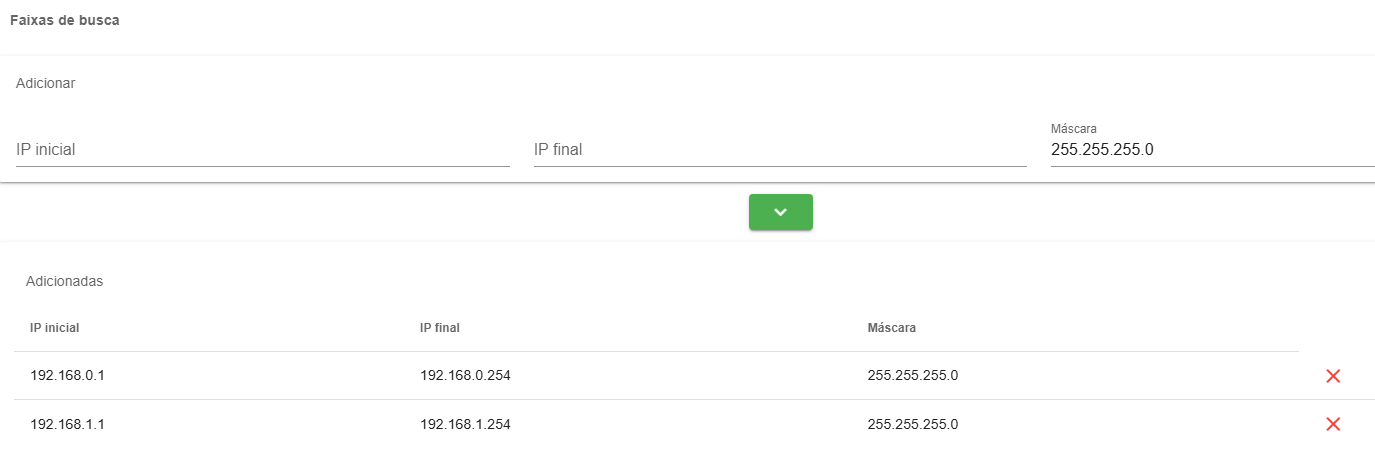
Task: Click the small Máscara label above the input
Action: (1074, 129)
